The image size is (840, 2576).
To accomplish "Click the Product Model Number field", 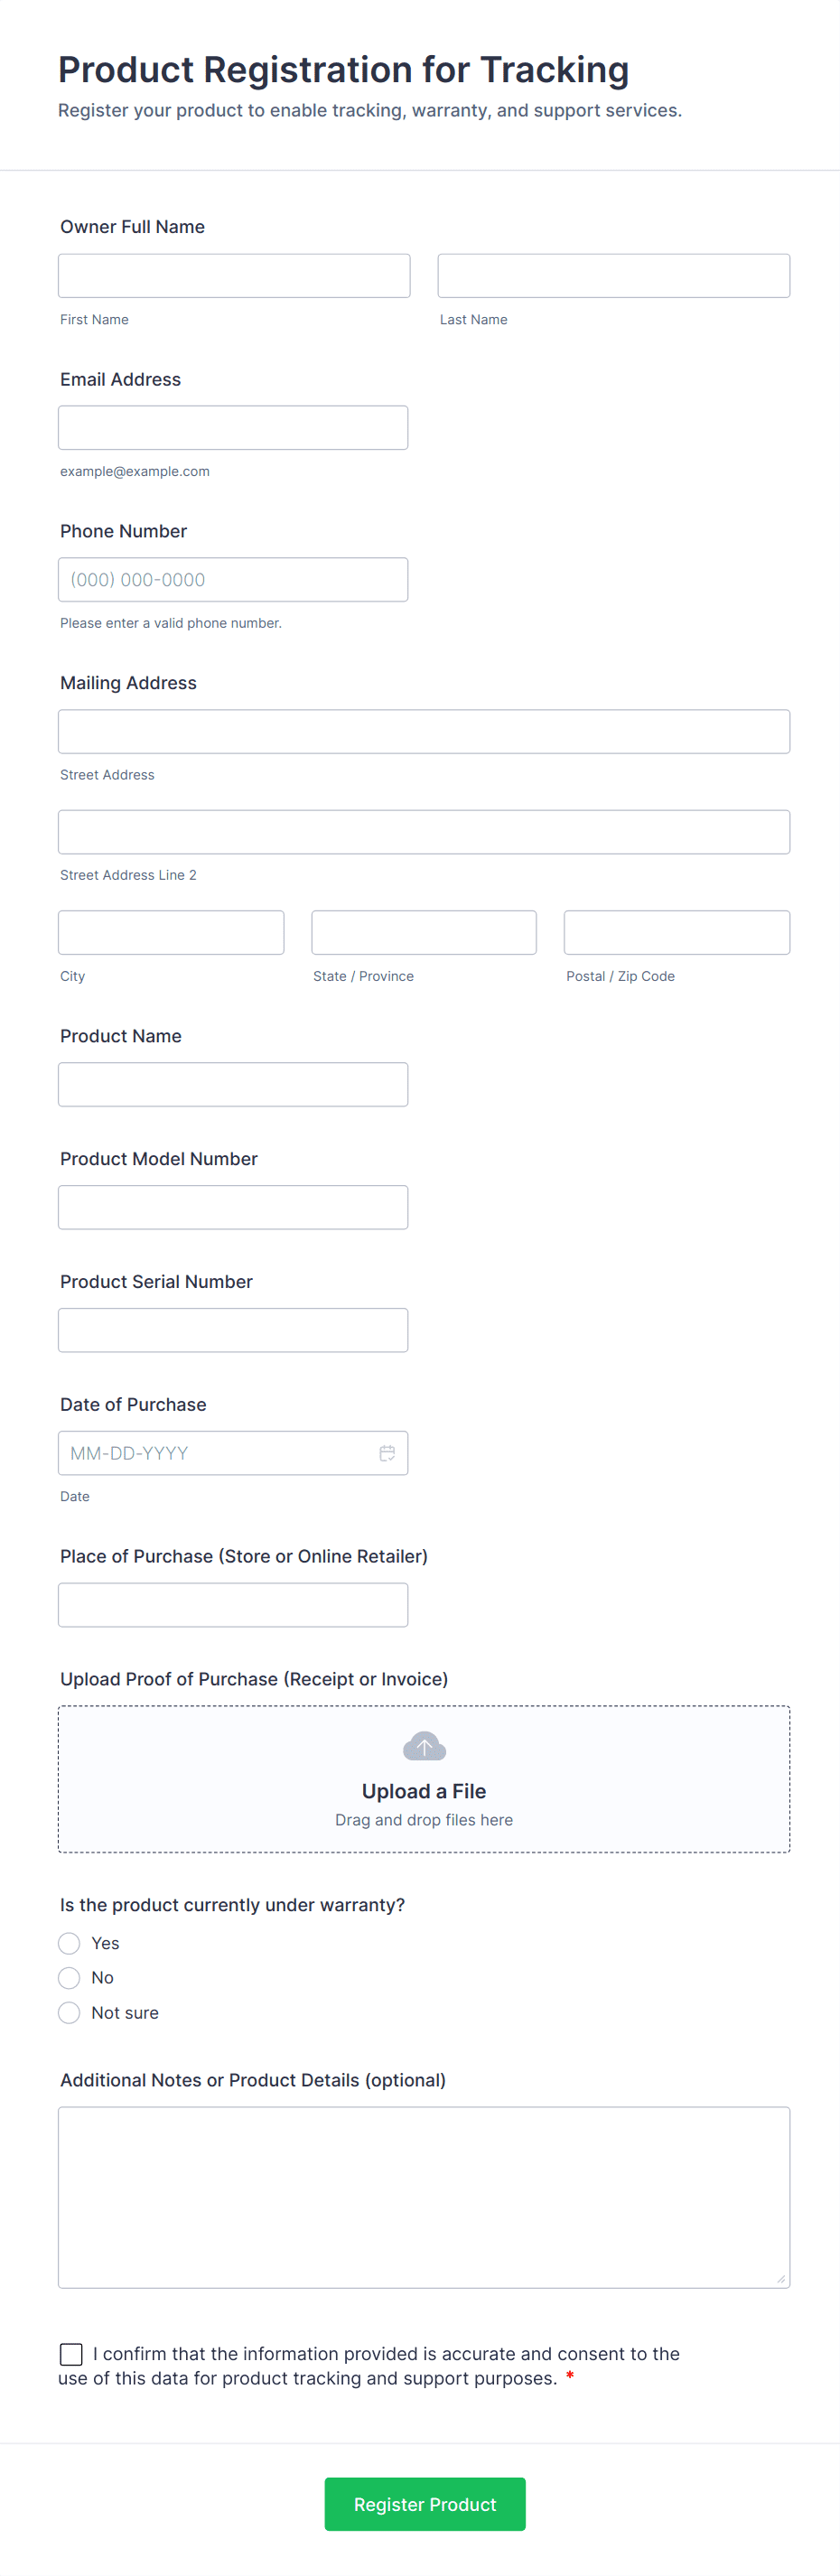I will point(233,1207).
